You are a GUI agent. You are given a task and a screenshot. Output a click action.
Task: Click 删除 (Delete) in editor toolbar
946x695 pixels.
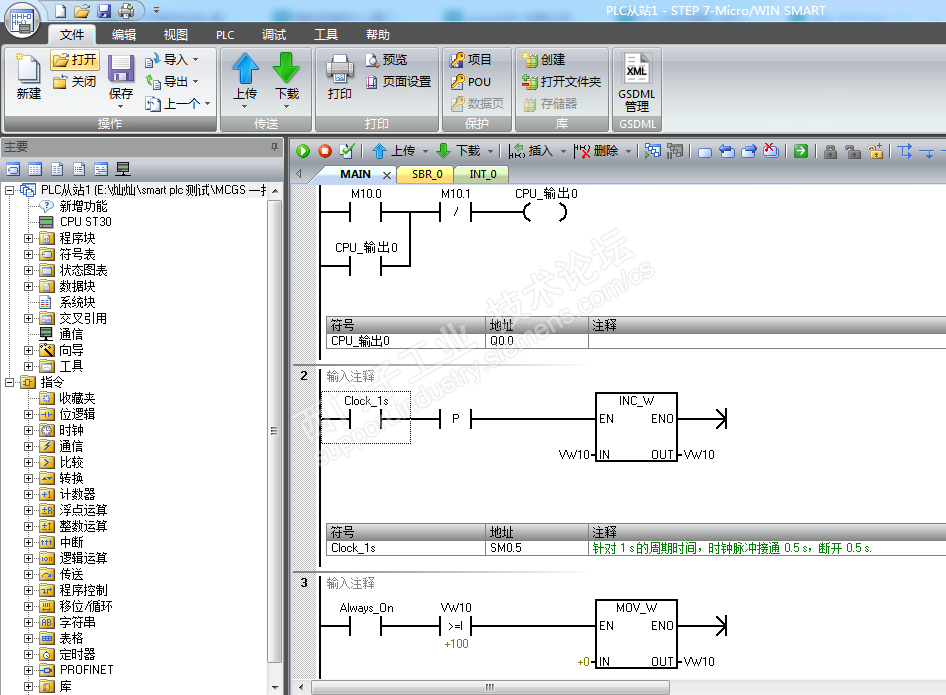[596, 151]
